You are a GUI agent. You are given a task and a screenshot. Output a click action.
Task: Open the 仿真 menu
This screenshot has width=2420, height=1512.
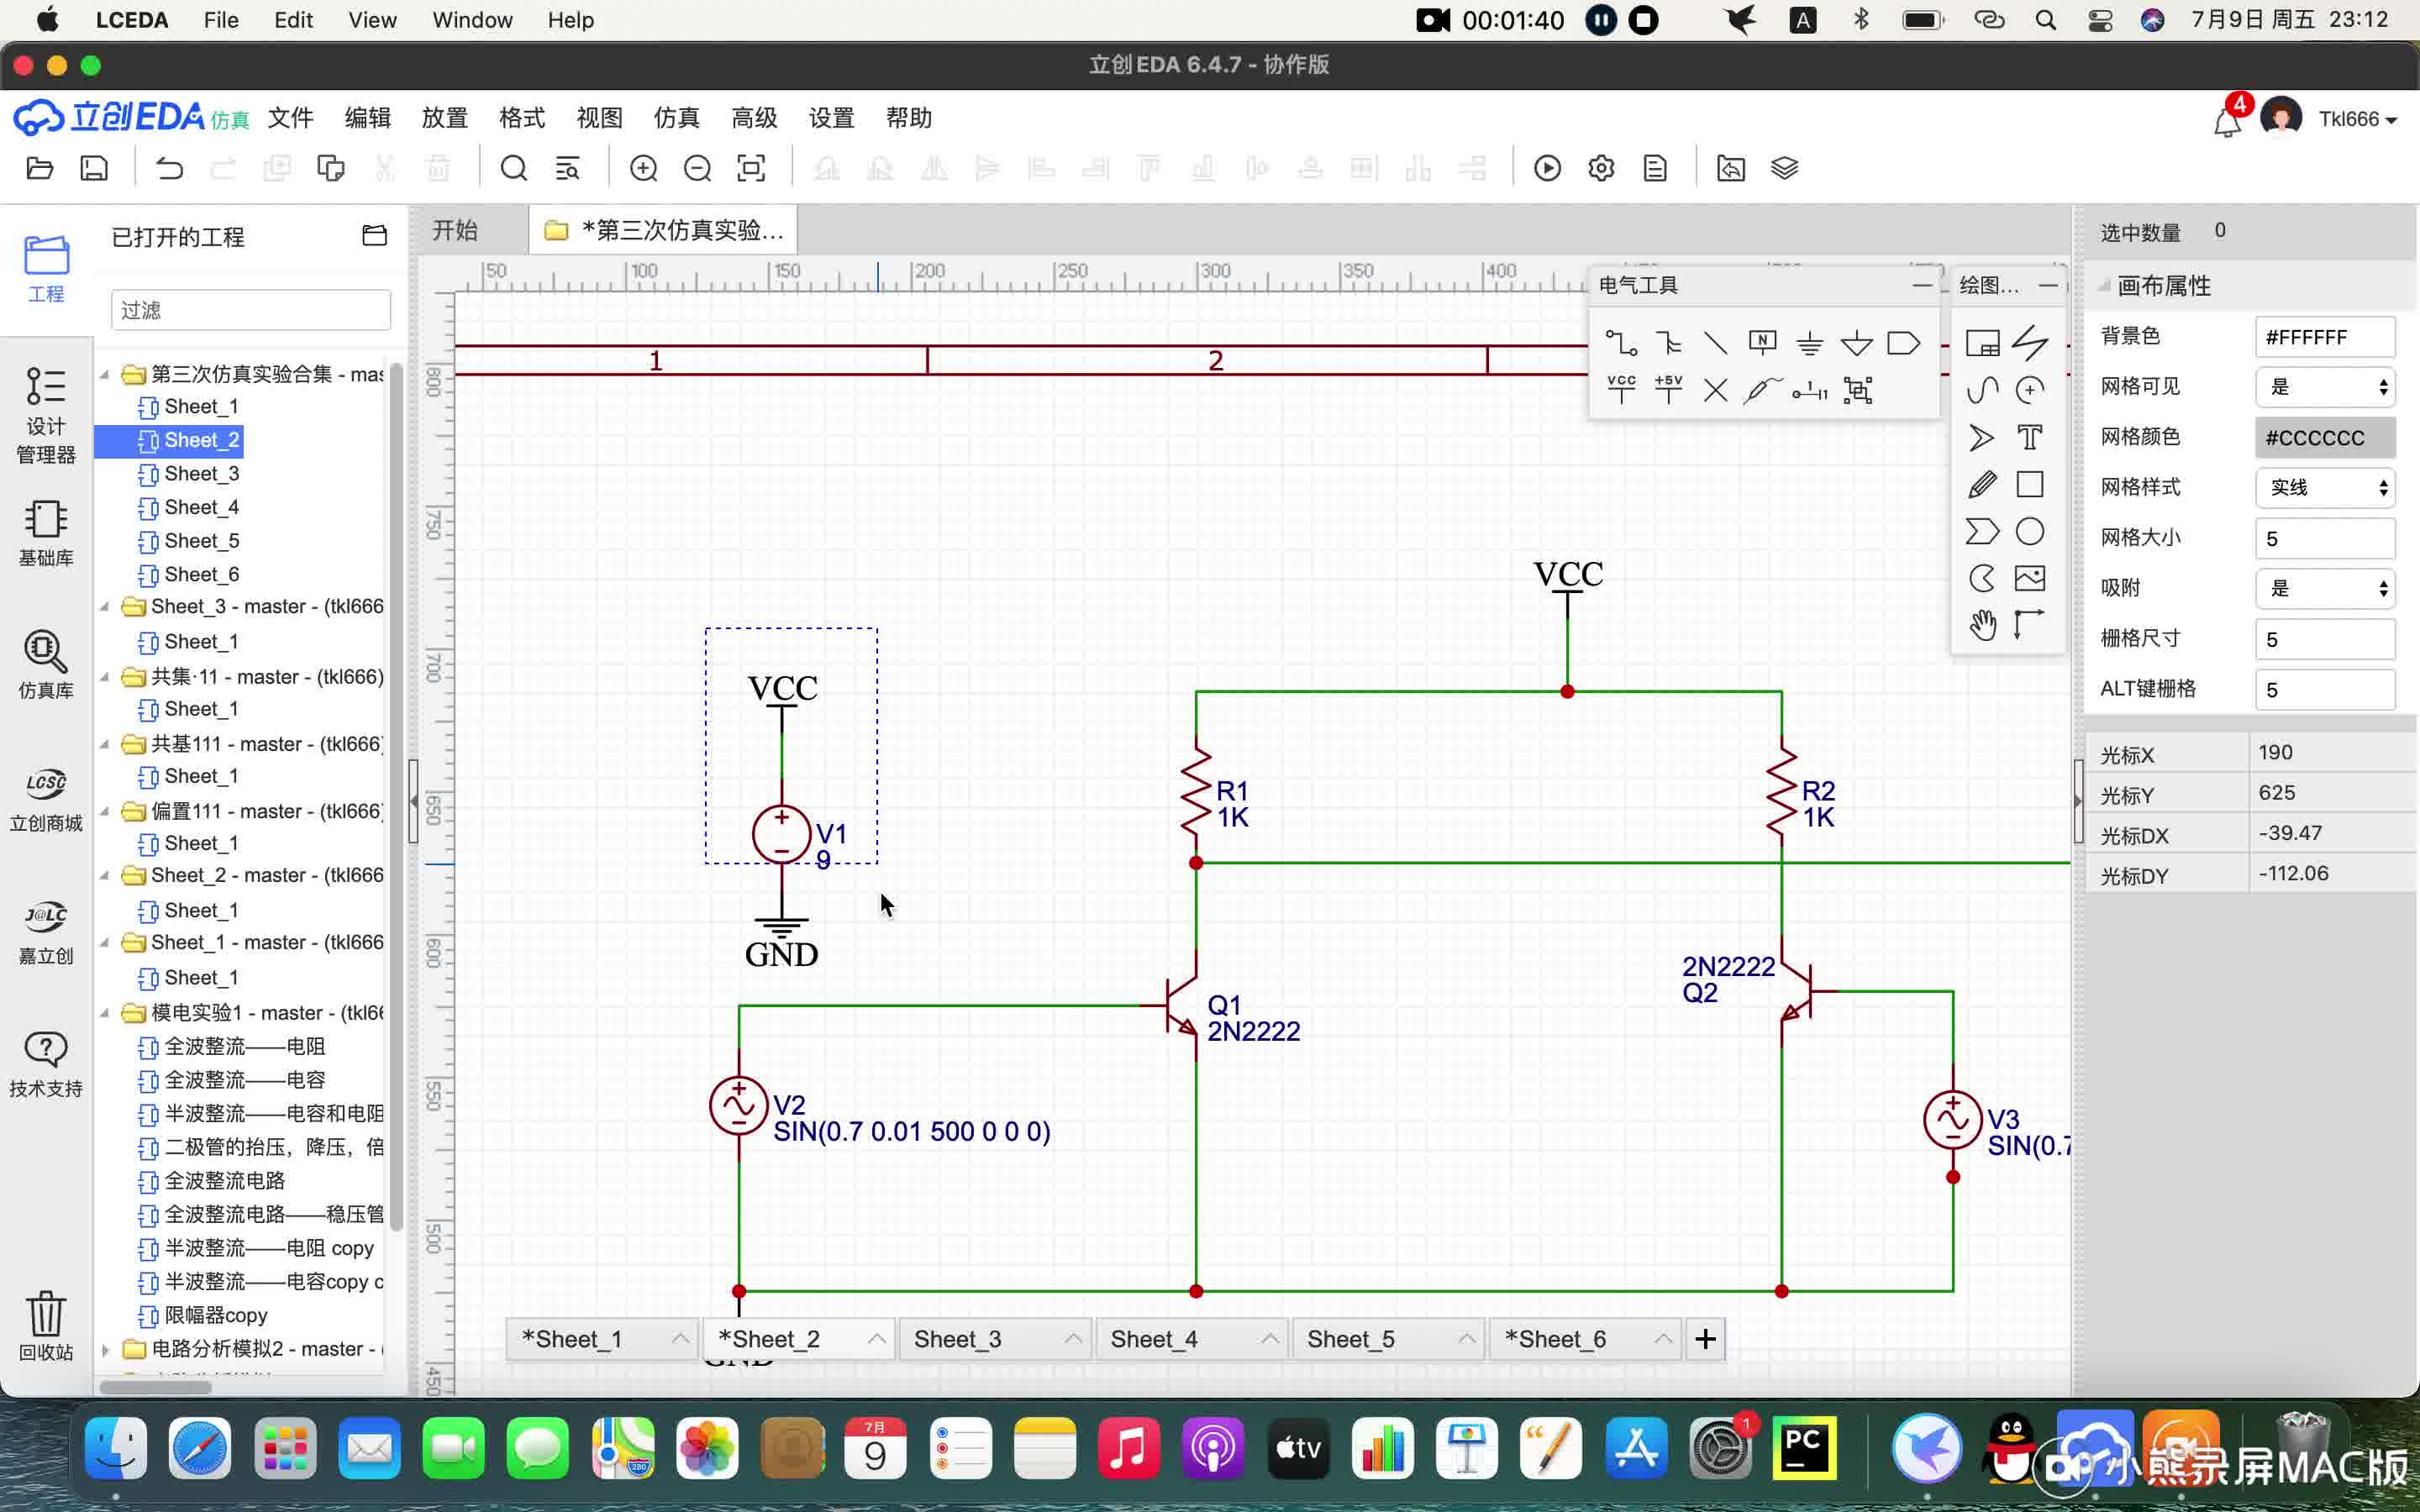pyautogui.click(x=676, y=118)
